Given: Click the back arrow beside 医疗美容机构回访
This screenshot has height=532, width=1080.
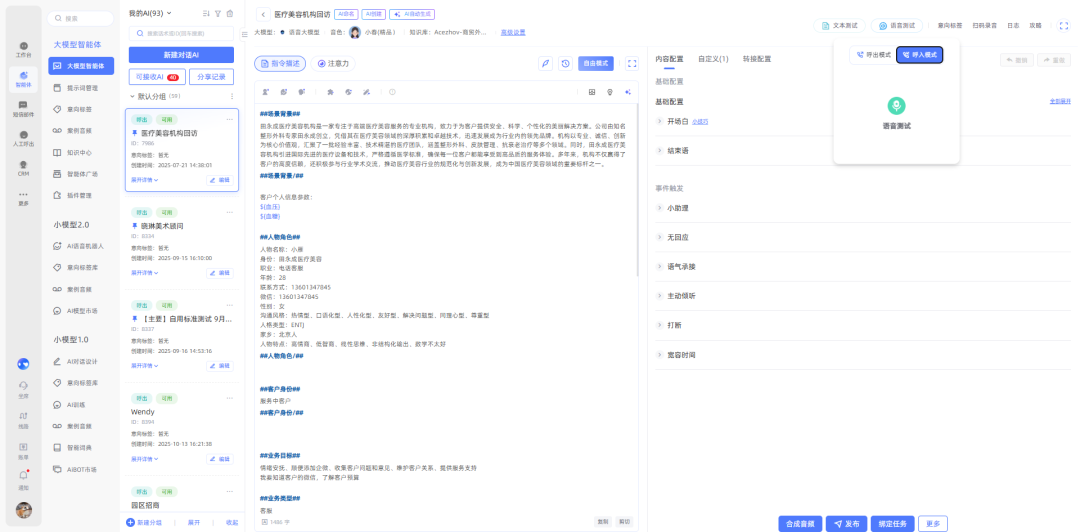Looking at the screenshot, I should [x=262, y=15].
